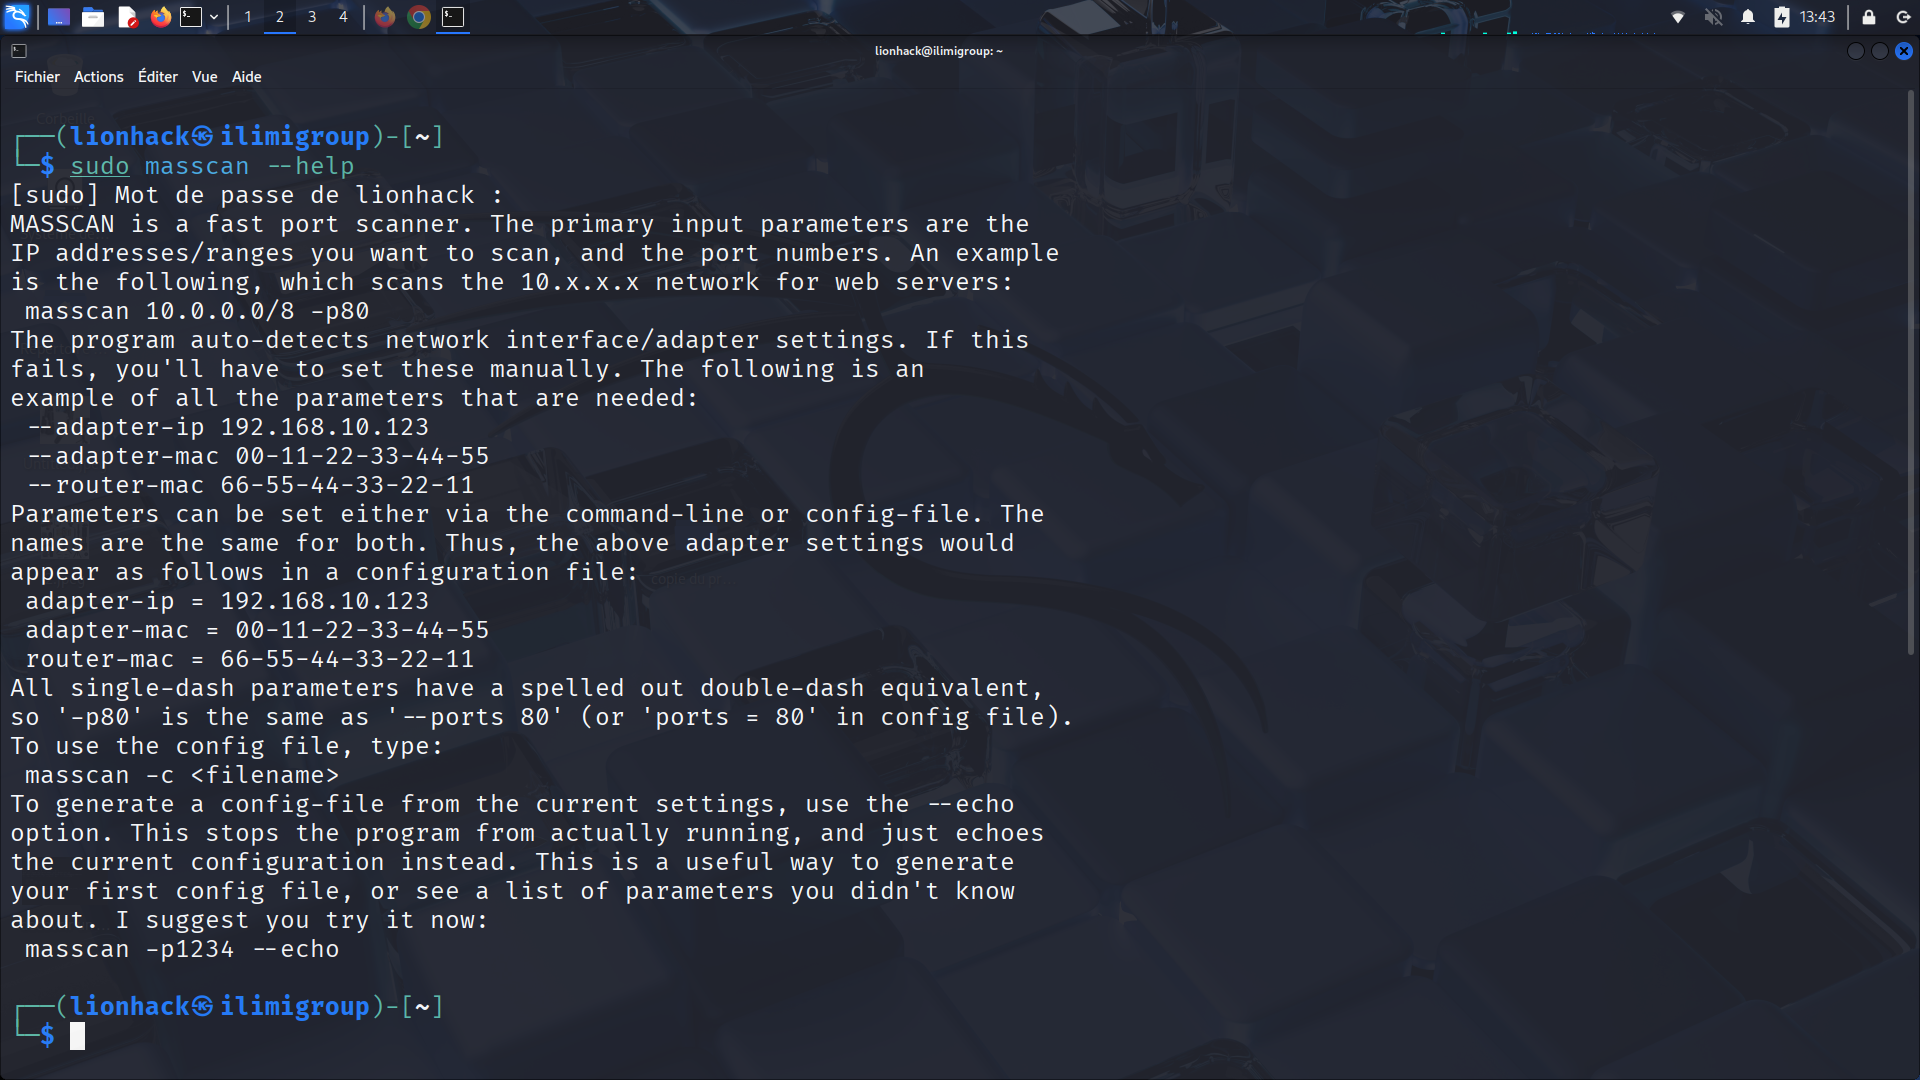Launch Firefox from the panel launcher

pos(160,17)
